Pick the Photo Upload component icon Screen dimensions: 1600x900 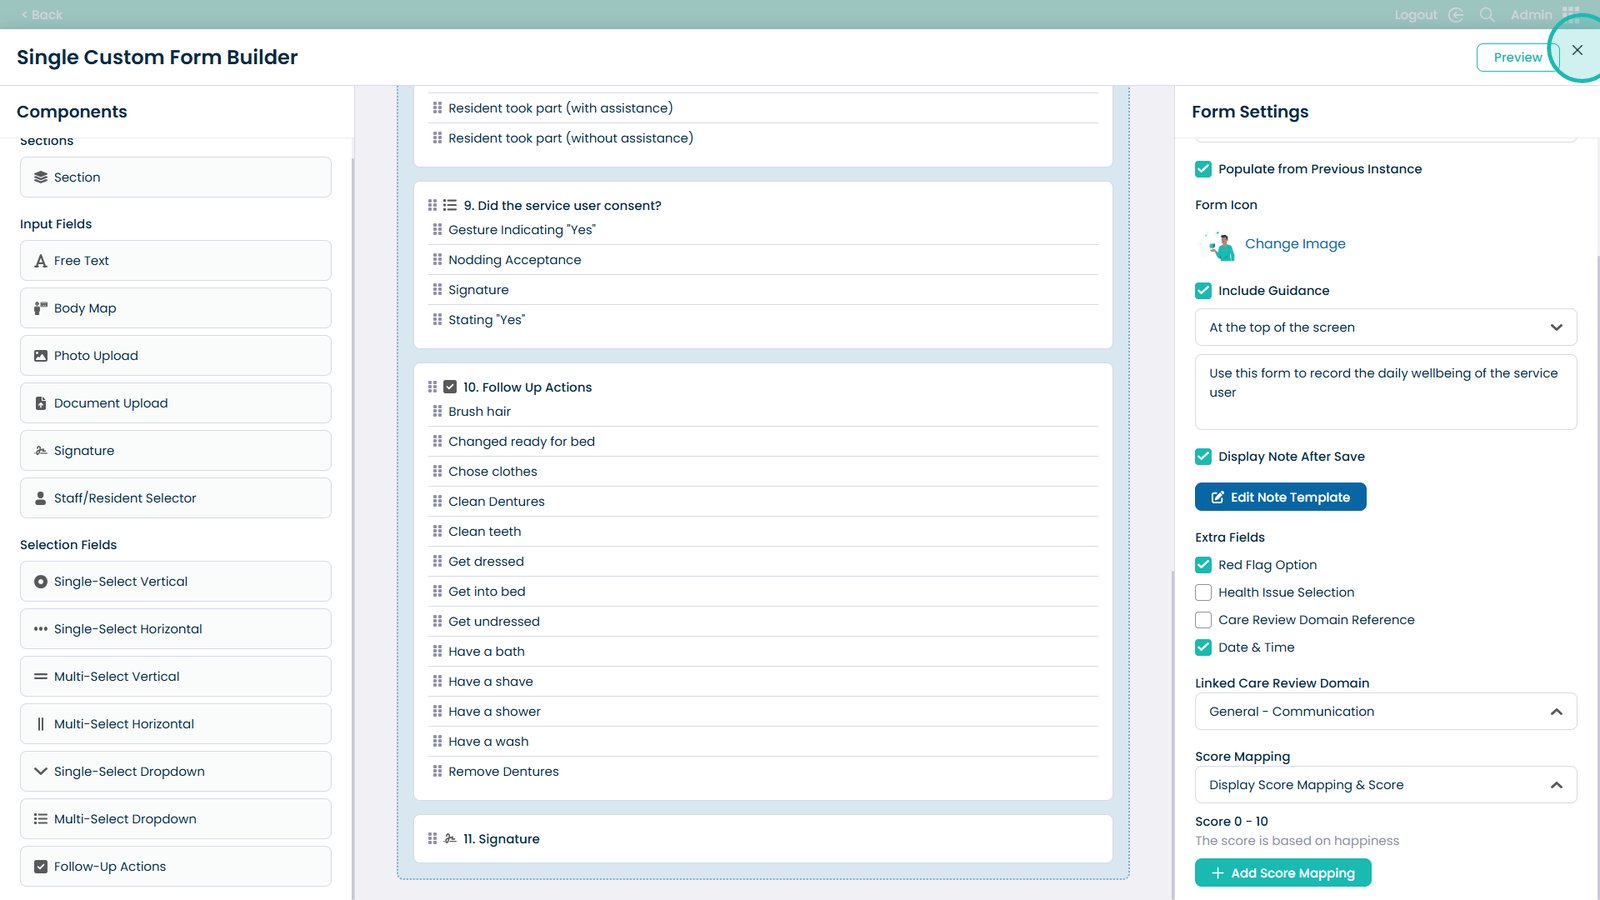tap(41, 356)
